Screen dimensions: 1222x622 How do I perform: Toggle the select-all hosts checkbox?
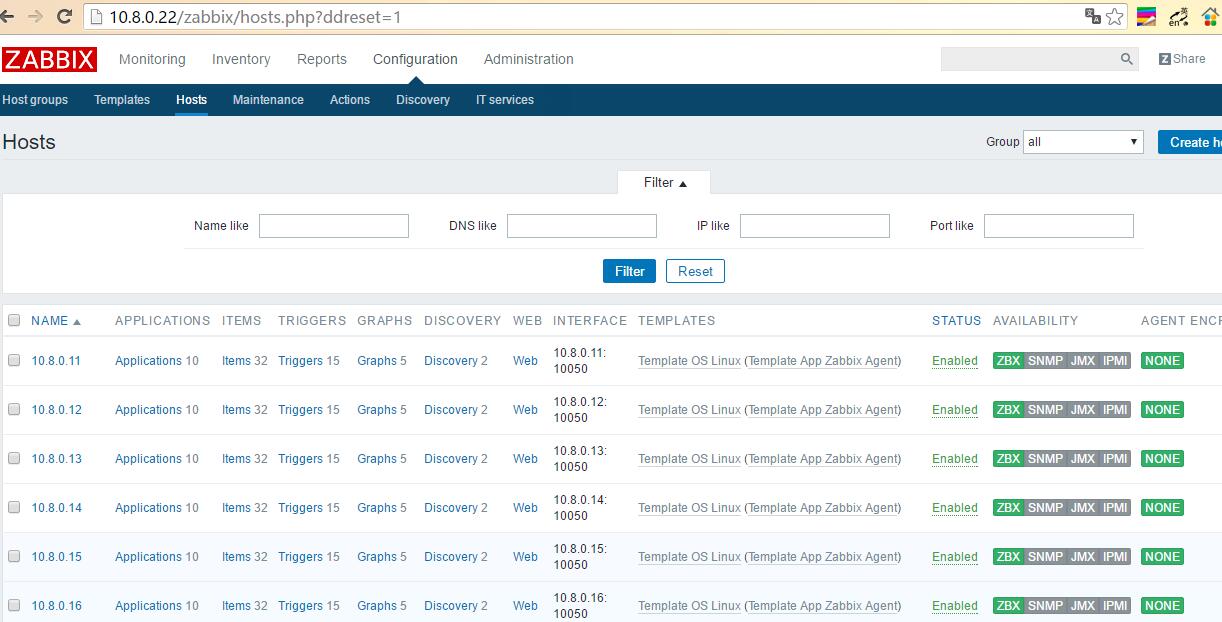14,321
